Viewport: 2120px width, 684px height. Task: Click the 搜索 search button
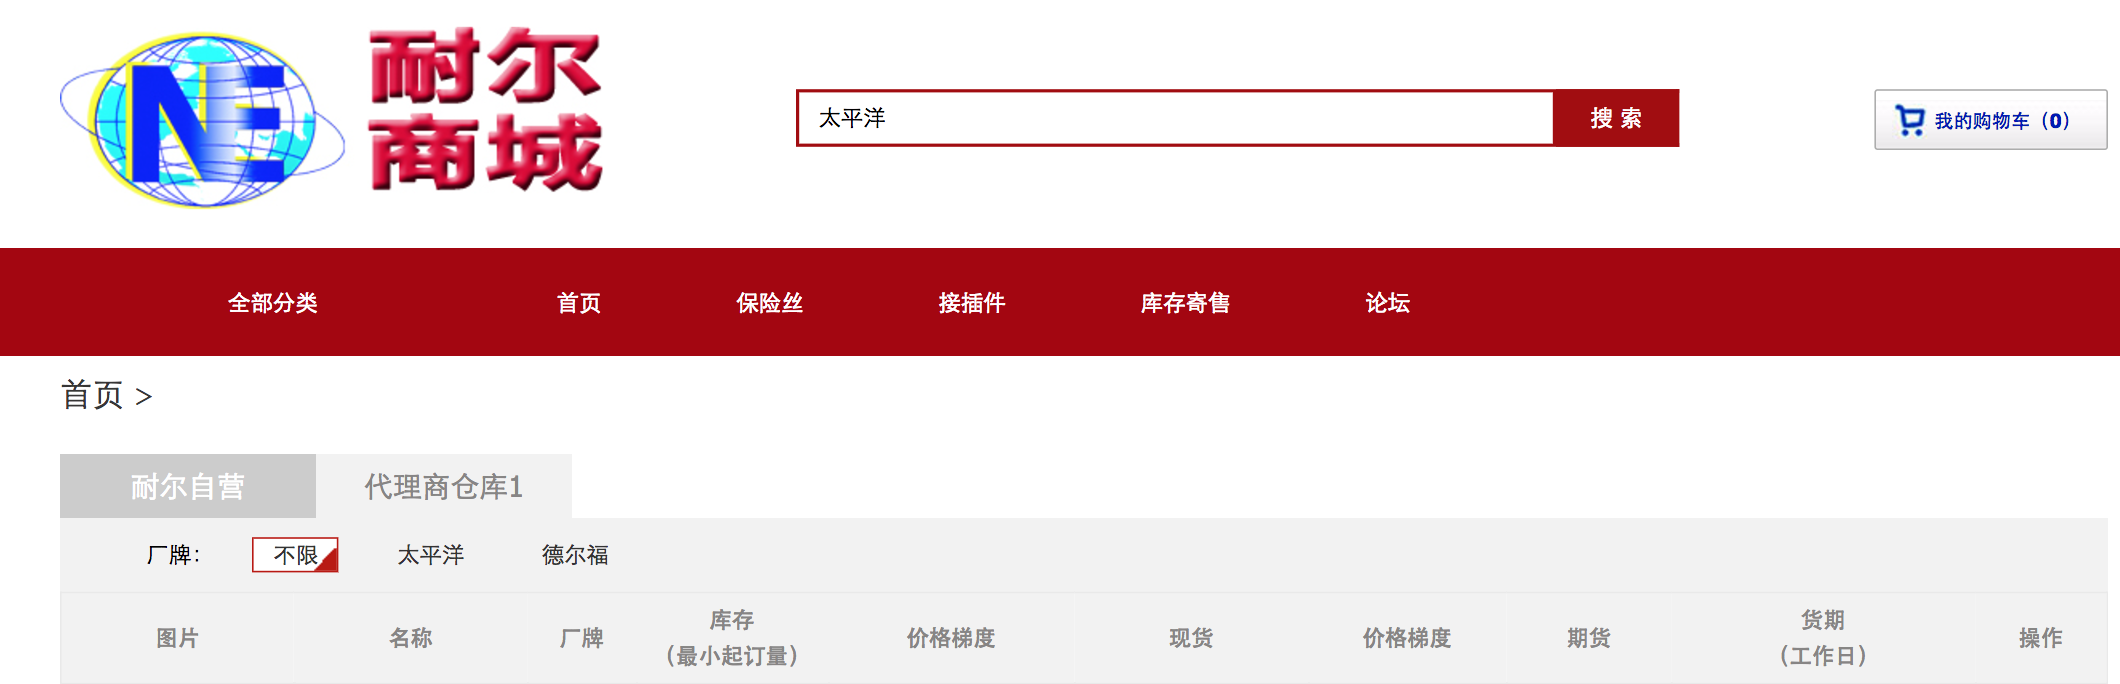click(1616, 118)
